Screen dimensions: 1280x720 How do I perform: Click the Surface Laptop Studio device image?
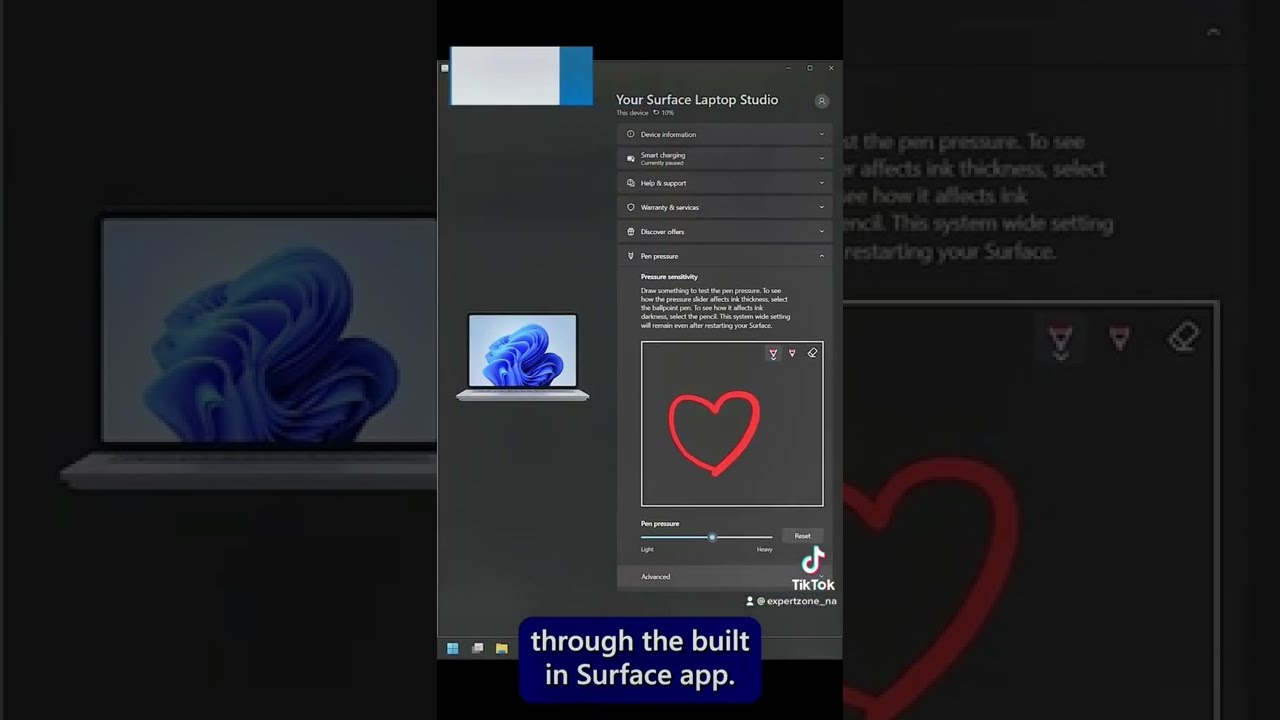coord(523,357)
